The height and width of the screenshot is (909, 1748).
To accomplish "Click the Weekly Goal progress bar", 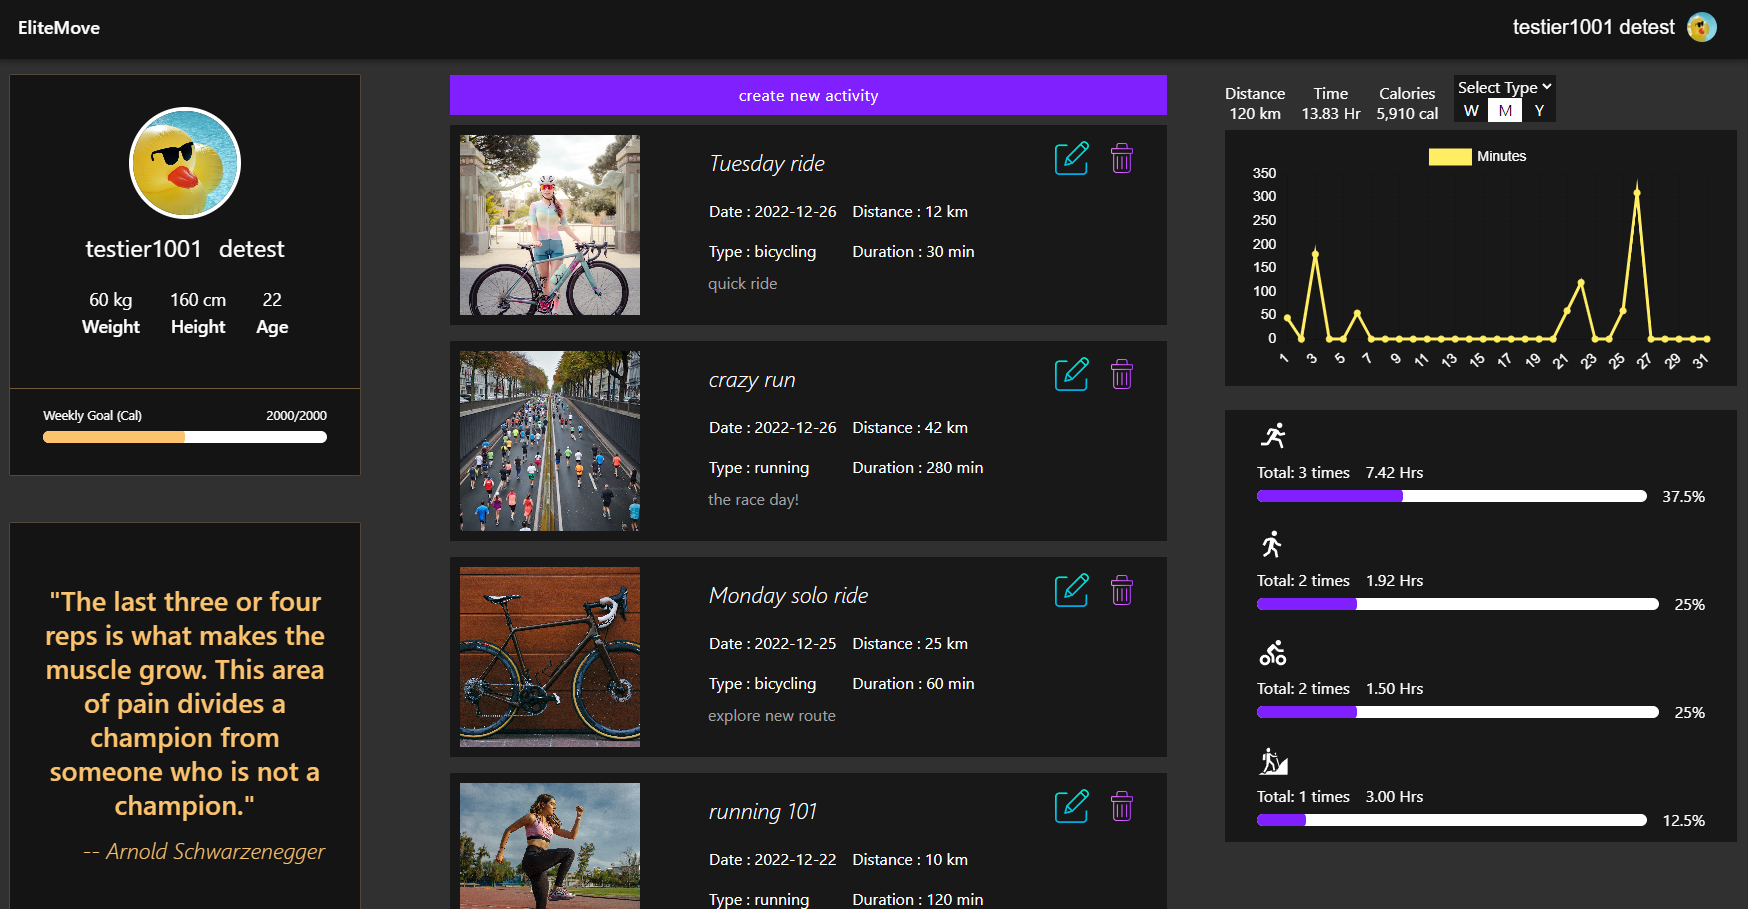I will [184, 436].
